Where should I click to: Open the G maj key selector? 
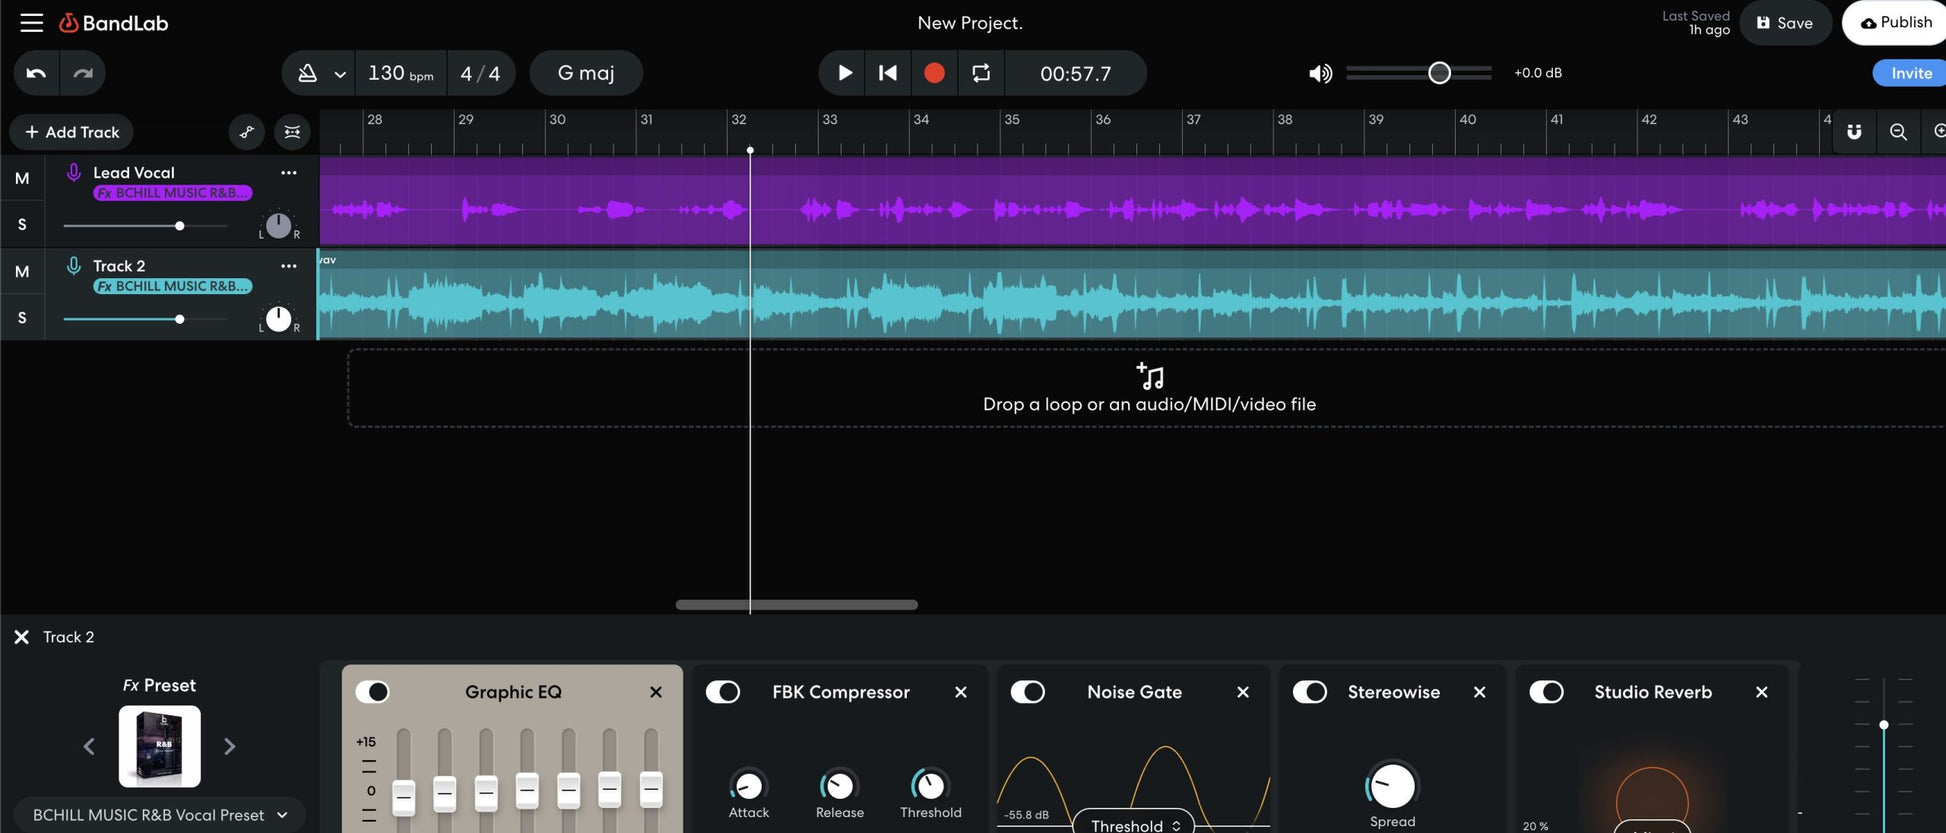(x=586, y=73)
